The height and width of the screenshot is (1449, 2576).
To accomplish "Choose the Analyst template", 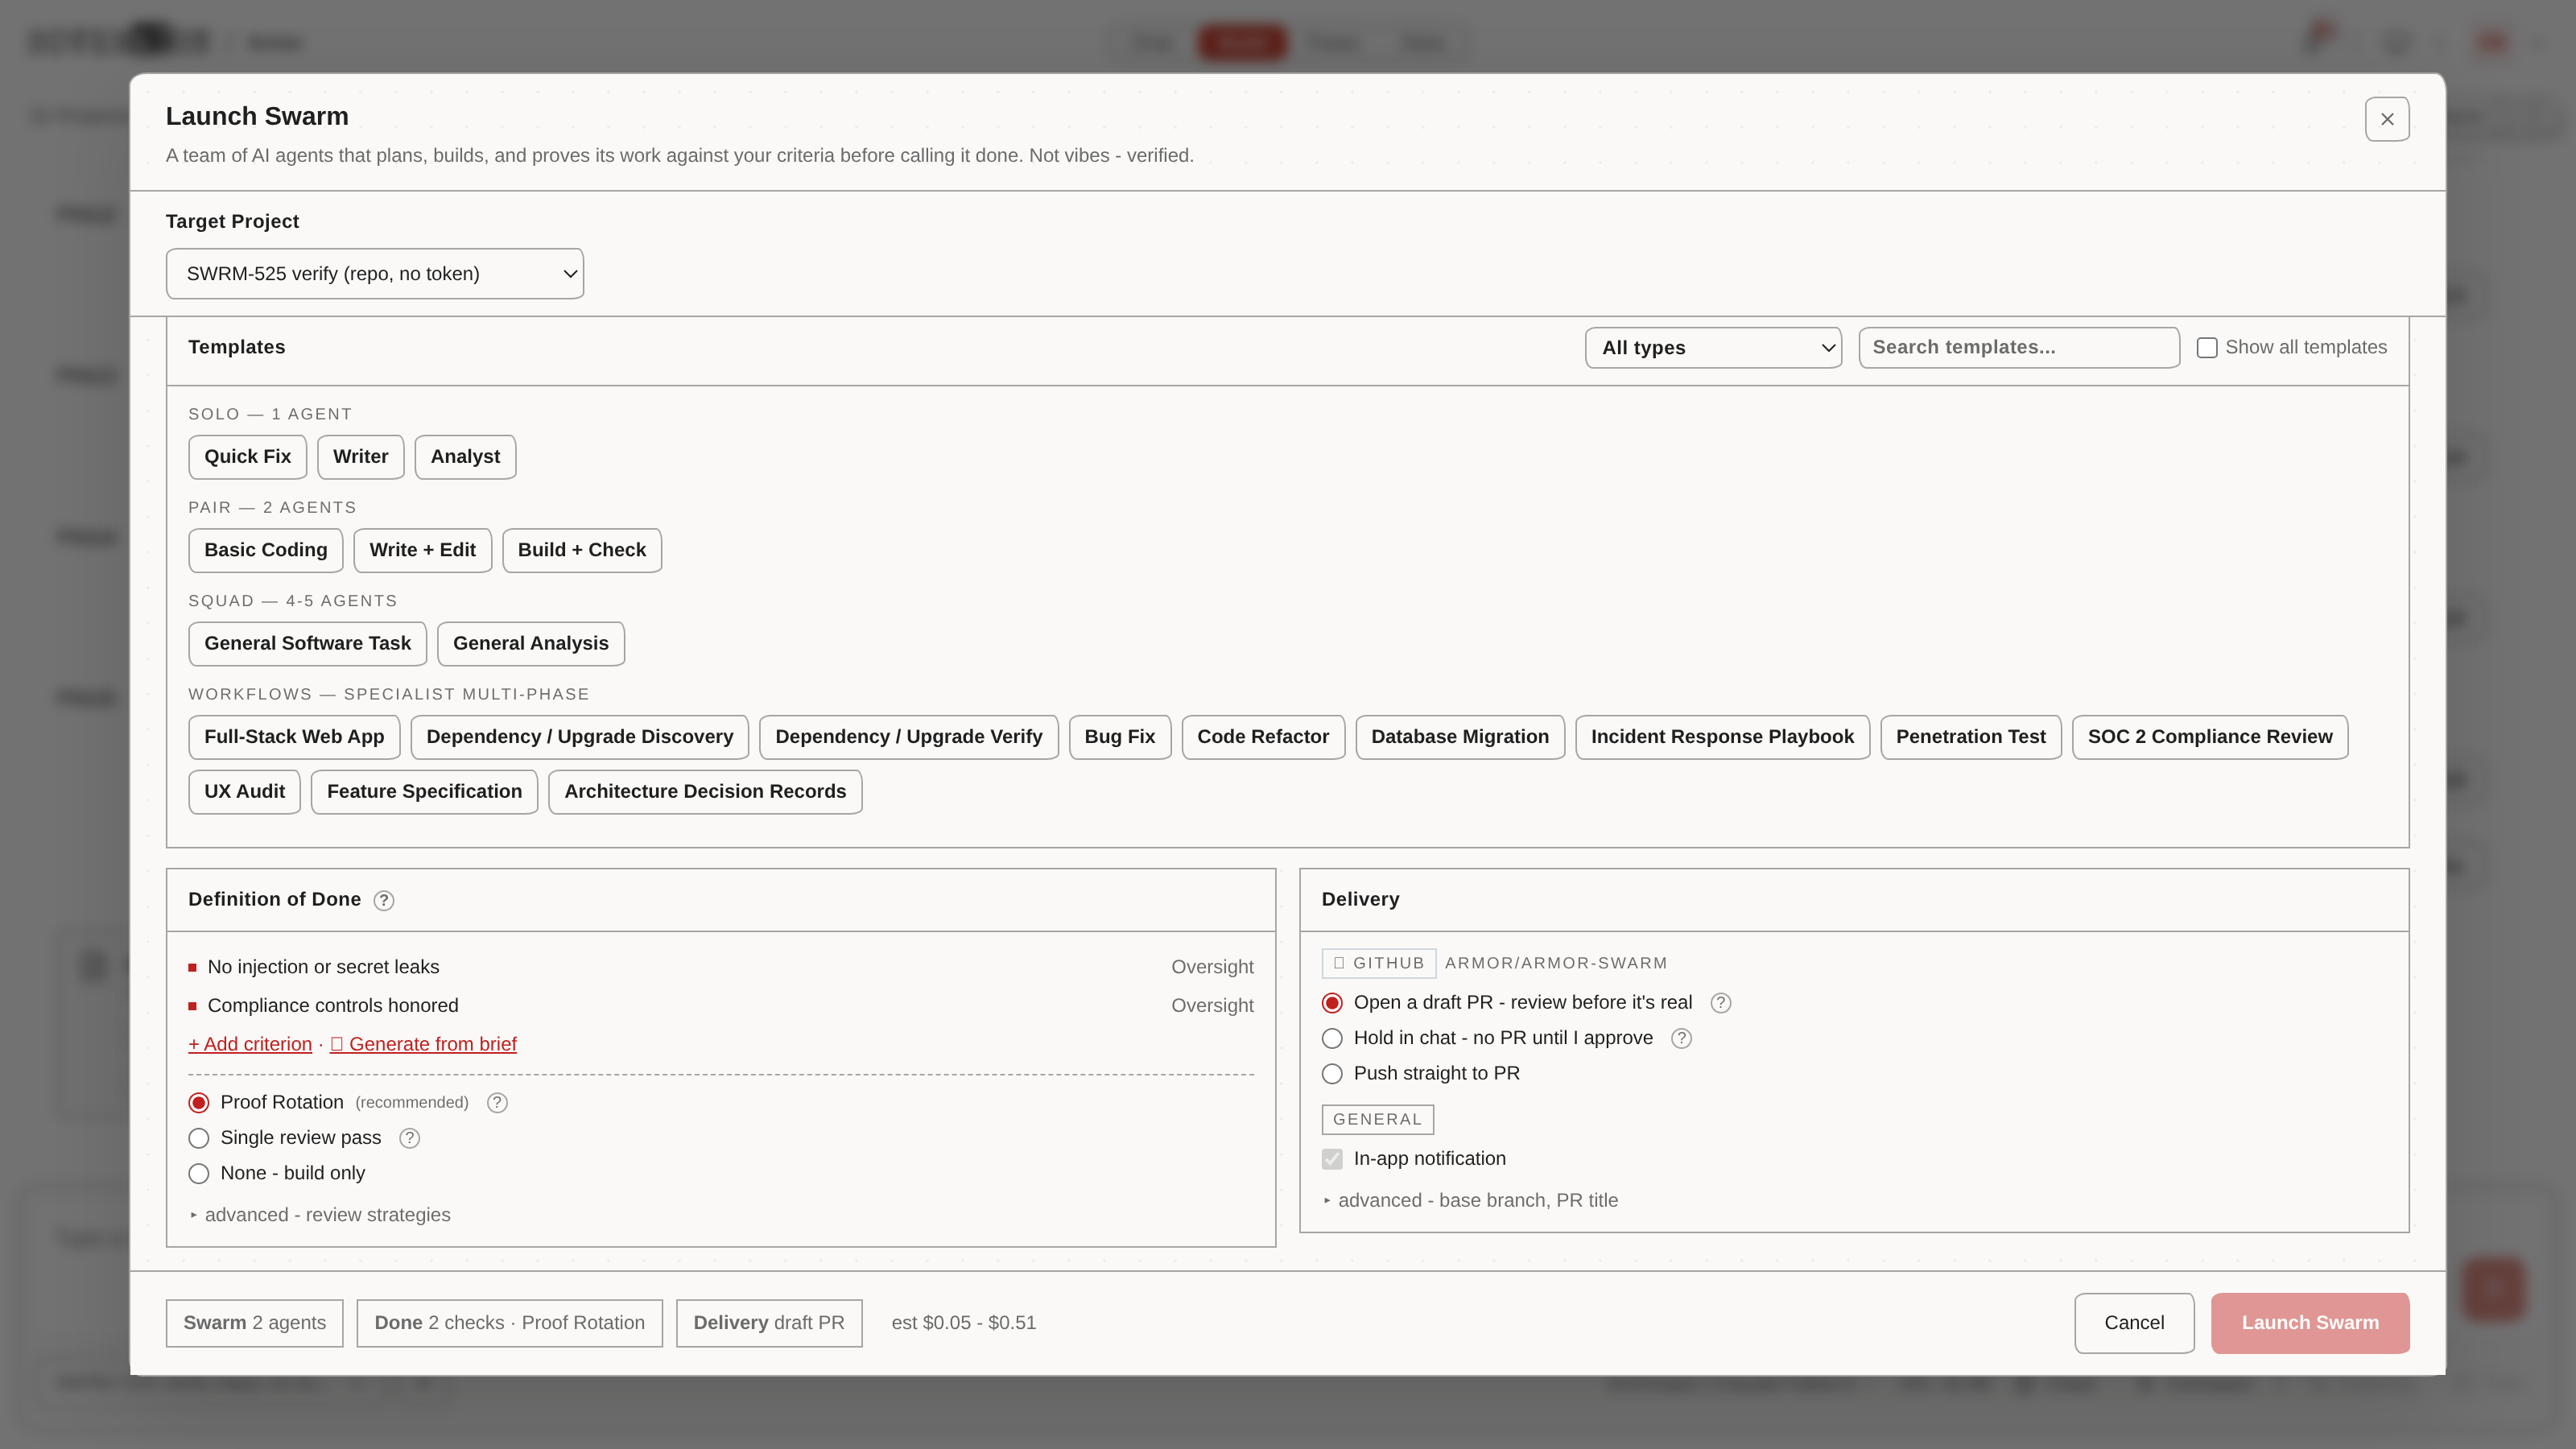I will coord(465,456).
